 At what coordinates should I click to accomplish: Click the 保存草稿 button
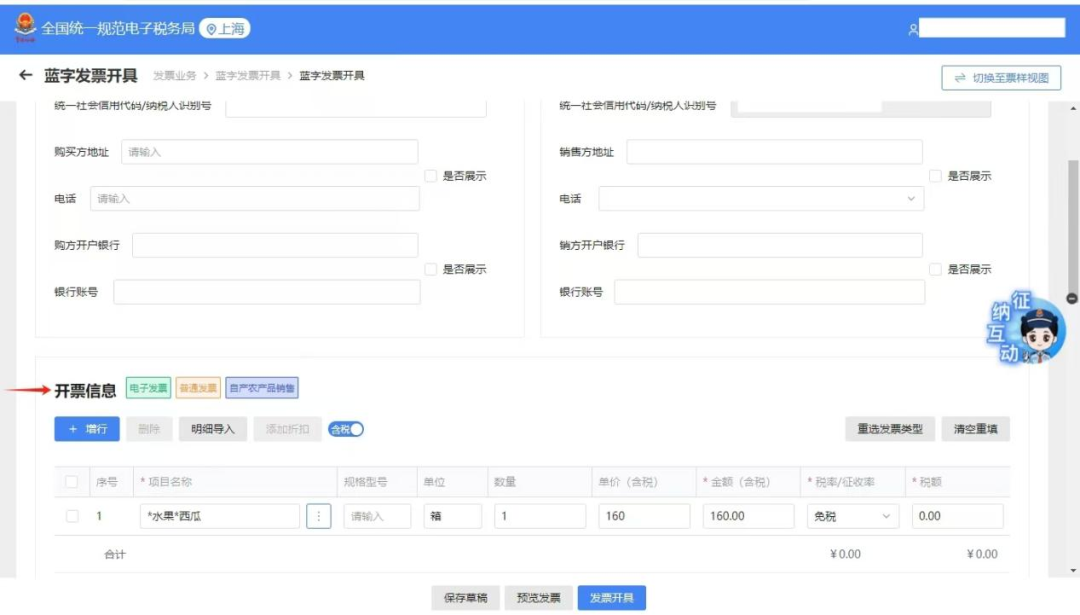coord(465,598)
